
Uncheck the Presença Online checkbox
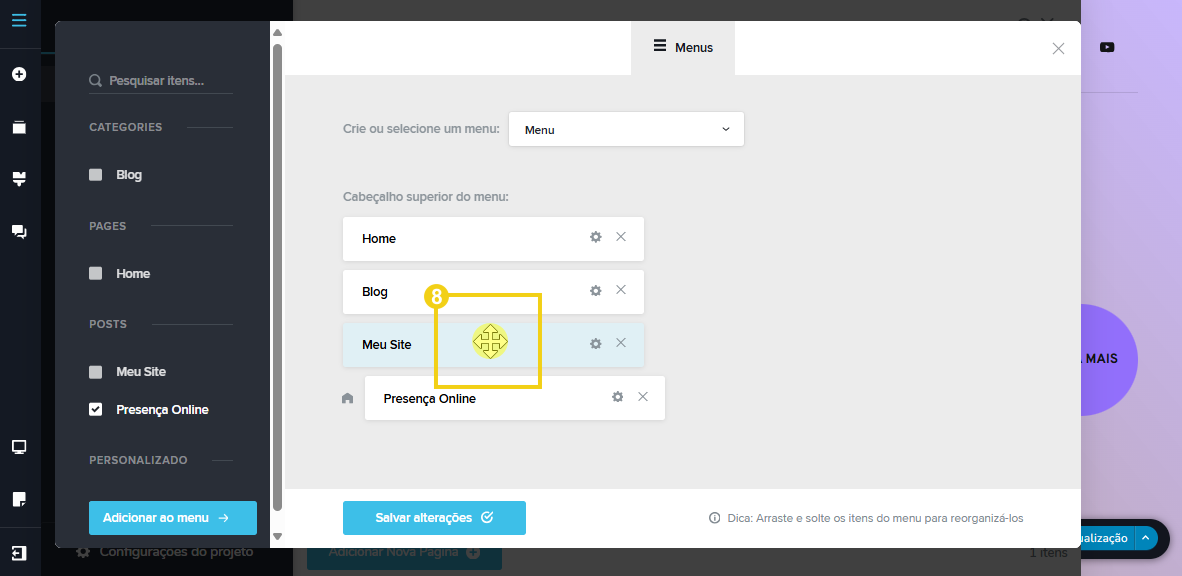click(96, 409)
